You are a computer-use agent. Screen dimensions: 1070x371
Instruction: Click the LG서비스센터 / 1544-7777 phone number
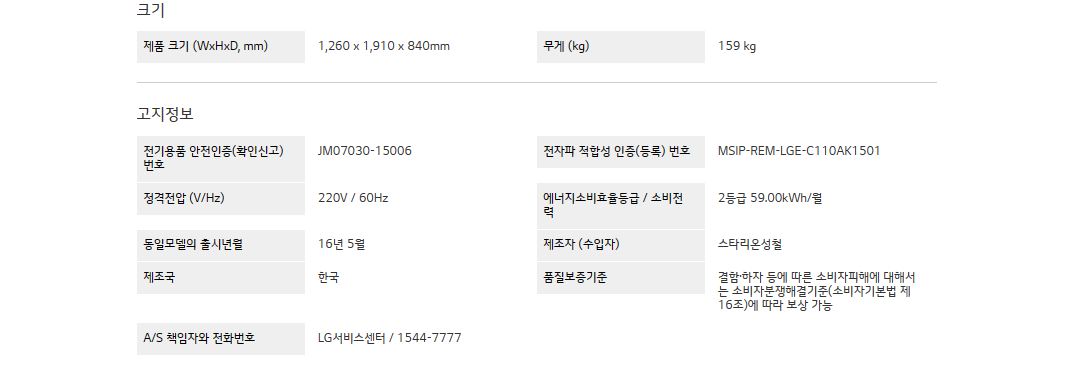coord(390,338)
